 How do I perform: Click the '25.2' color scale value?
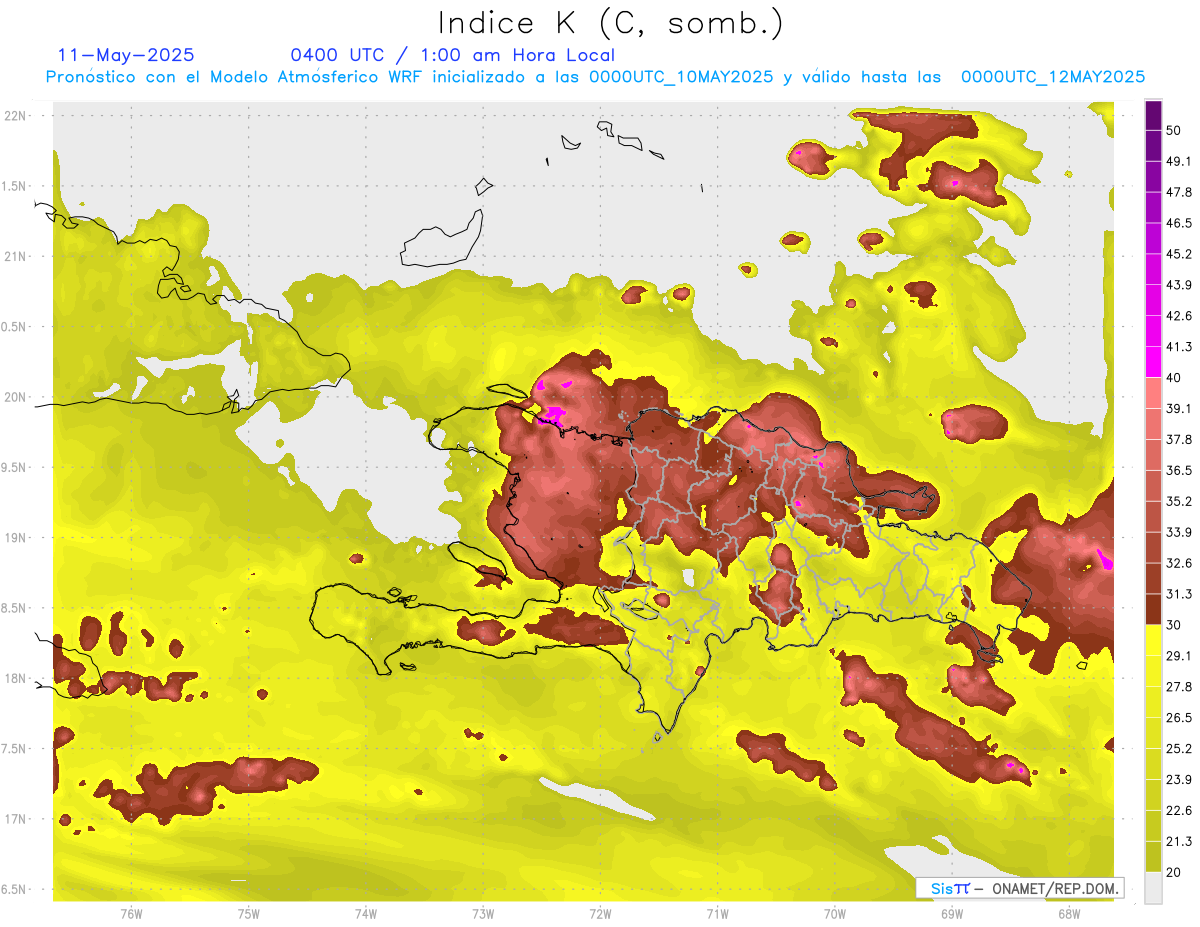point(1179,748)
